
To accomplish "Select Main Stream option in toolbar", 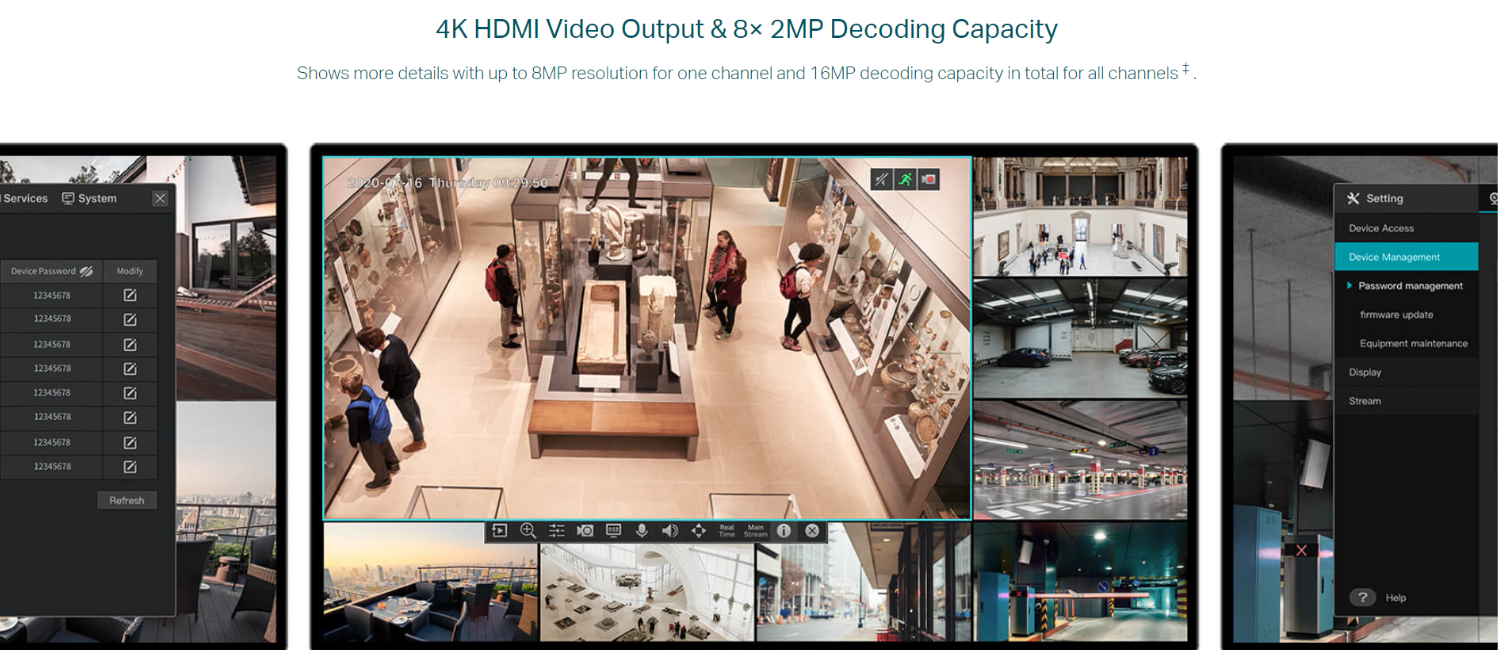I will click(755, 531).
